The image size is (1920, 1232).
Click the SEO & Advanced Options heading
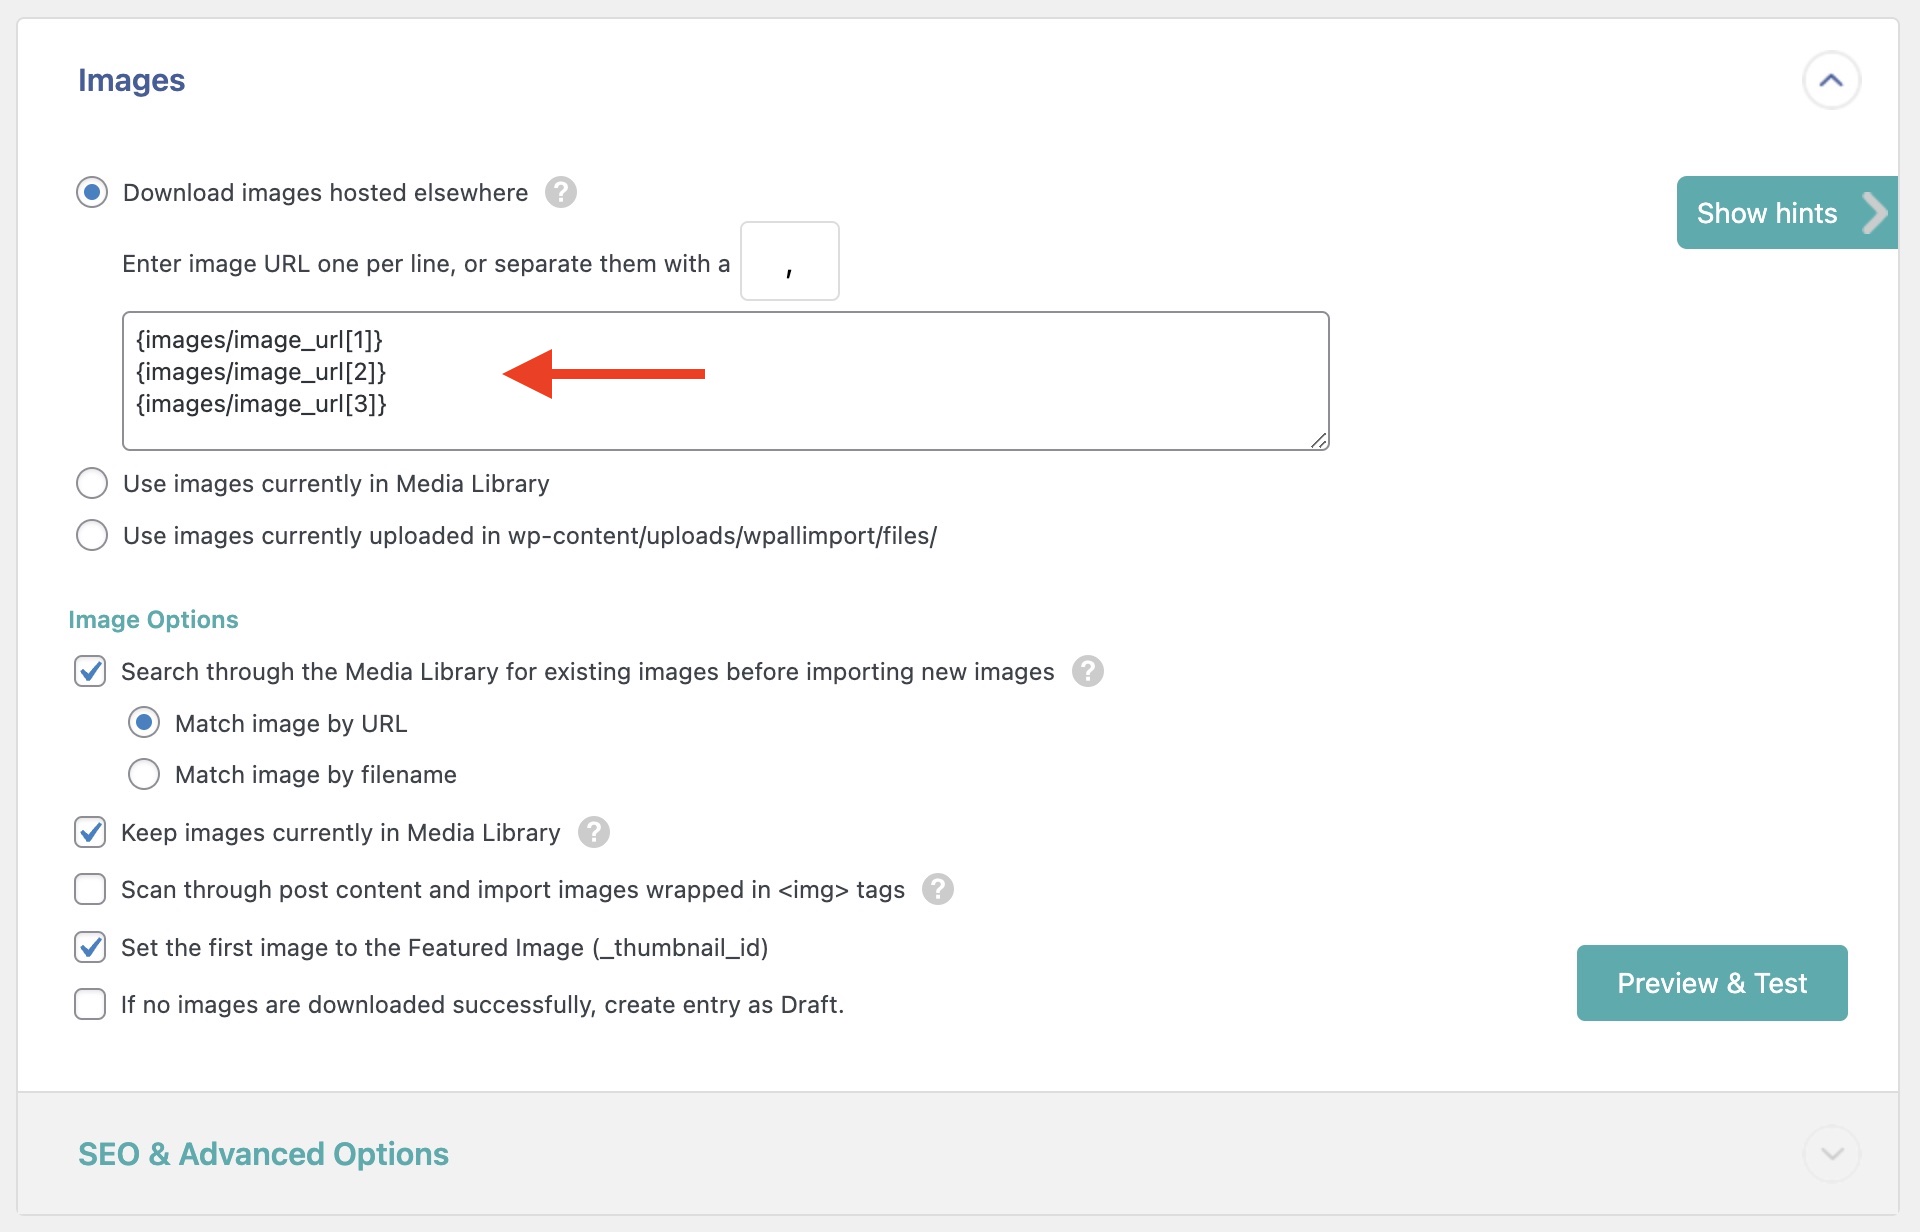tap(263, 1154)
